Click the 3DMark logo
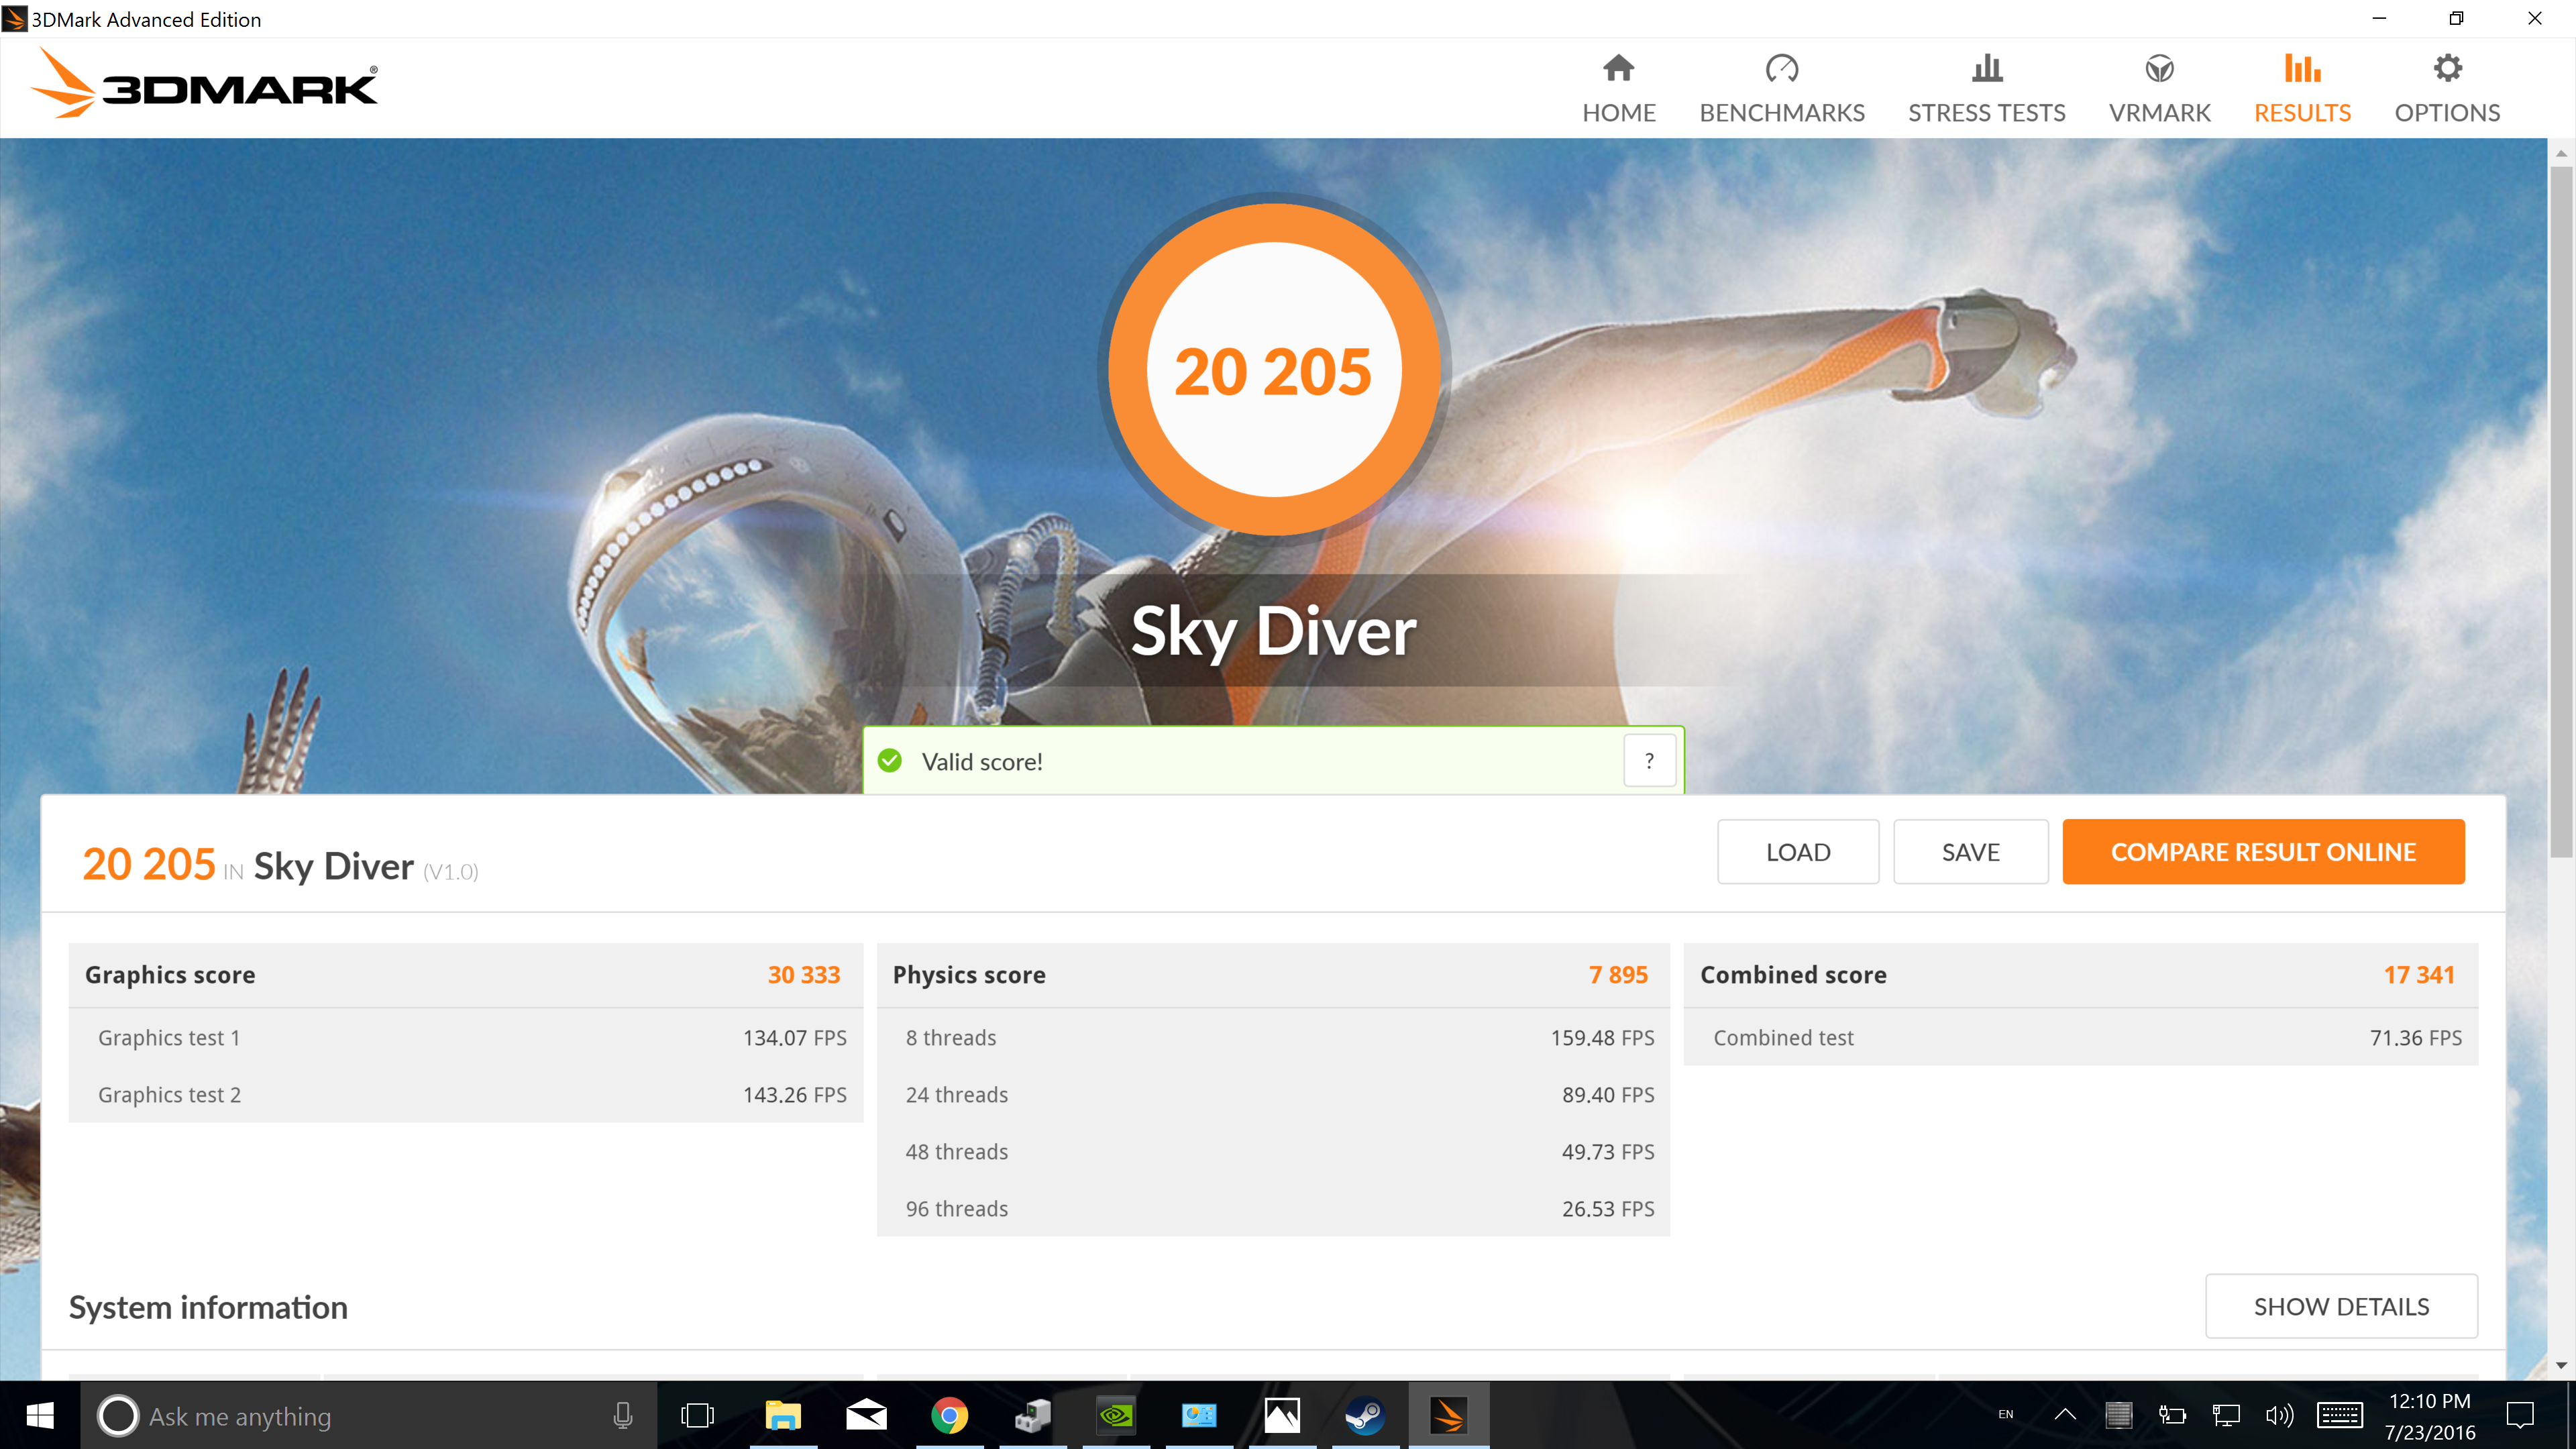 [x=205, y=84]
